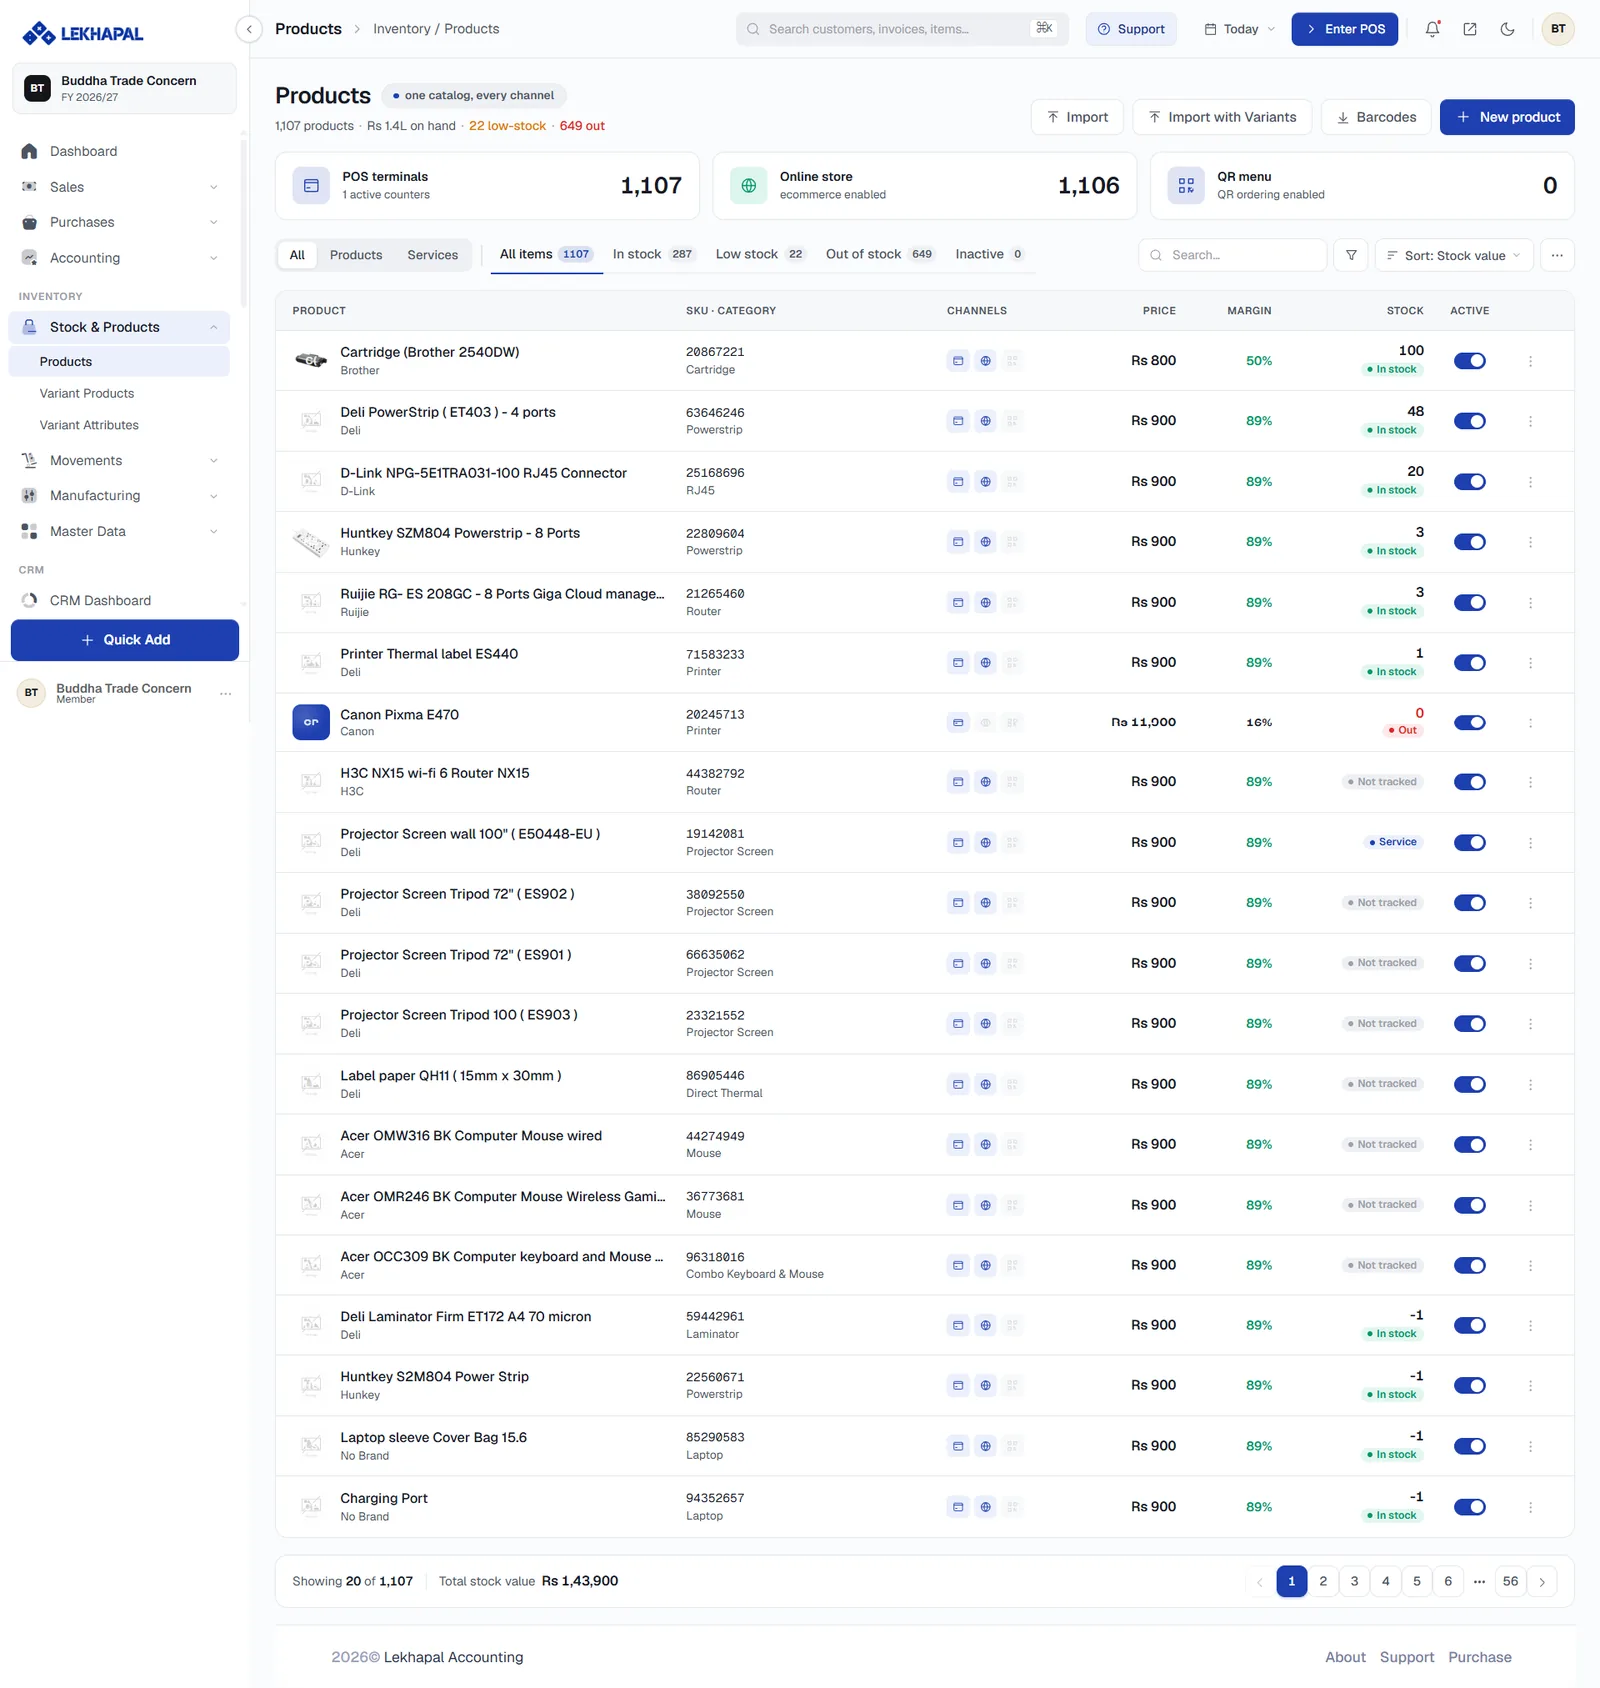Open the product list filter icon

coord(1351,255)
